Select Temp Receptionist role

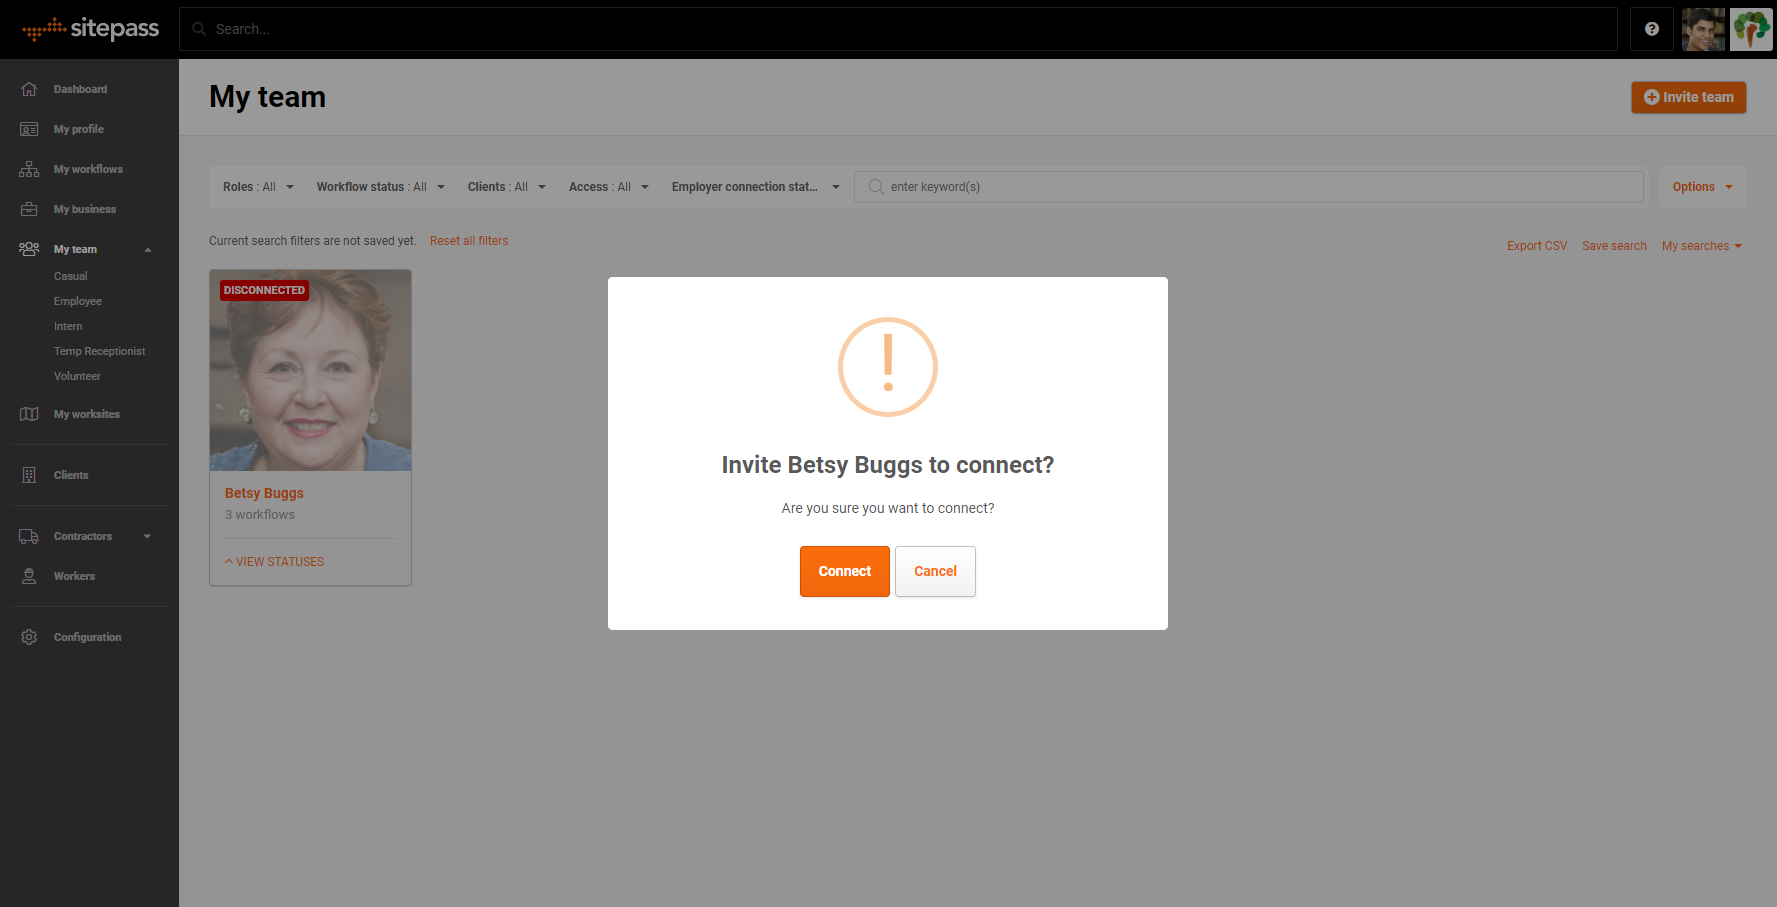(100, 351)
